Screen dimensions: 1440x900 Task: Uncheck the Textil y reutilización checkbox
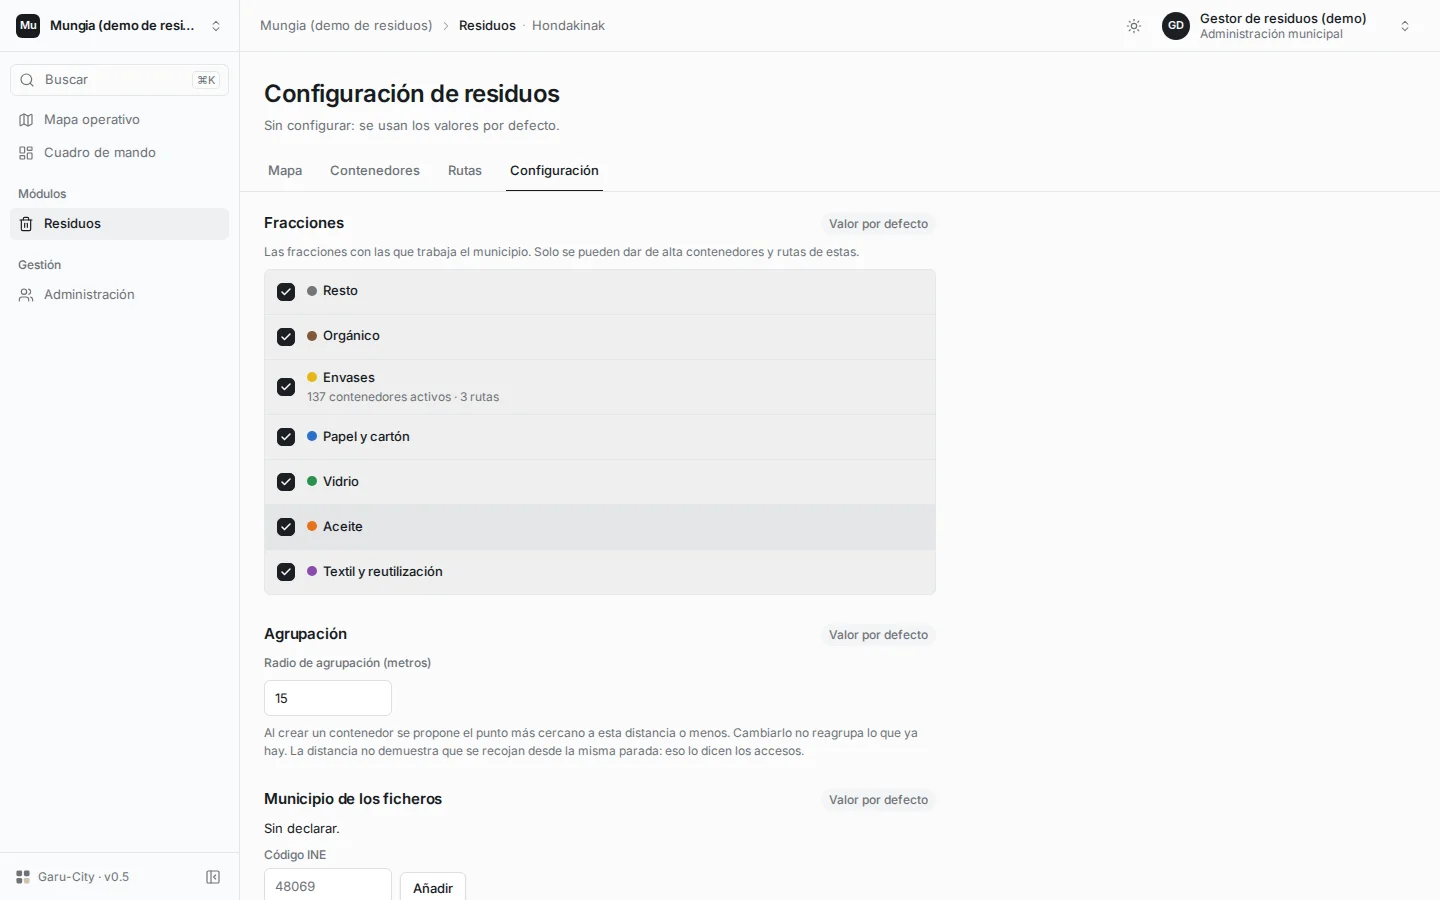tap(286, 572)
